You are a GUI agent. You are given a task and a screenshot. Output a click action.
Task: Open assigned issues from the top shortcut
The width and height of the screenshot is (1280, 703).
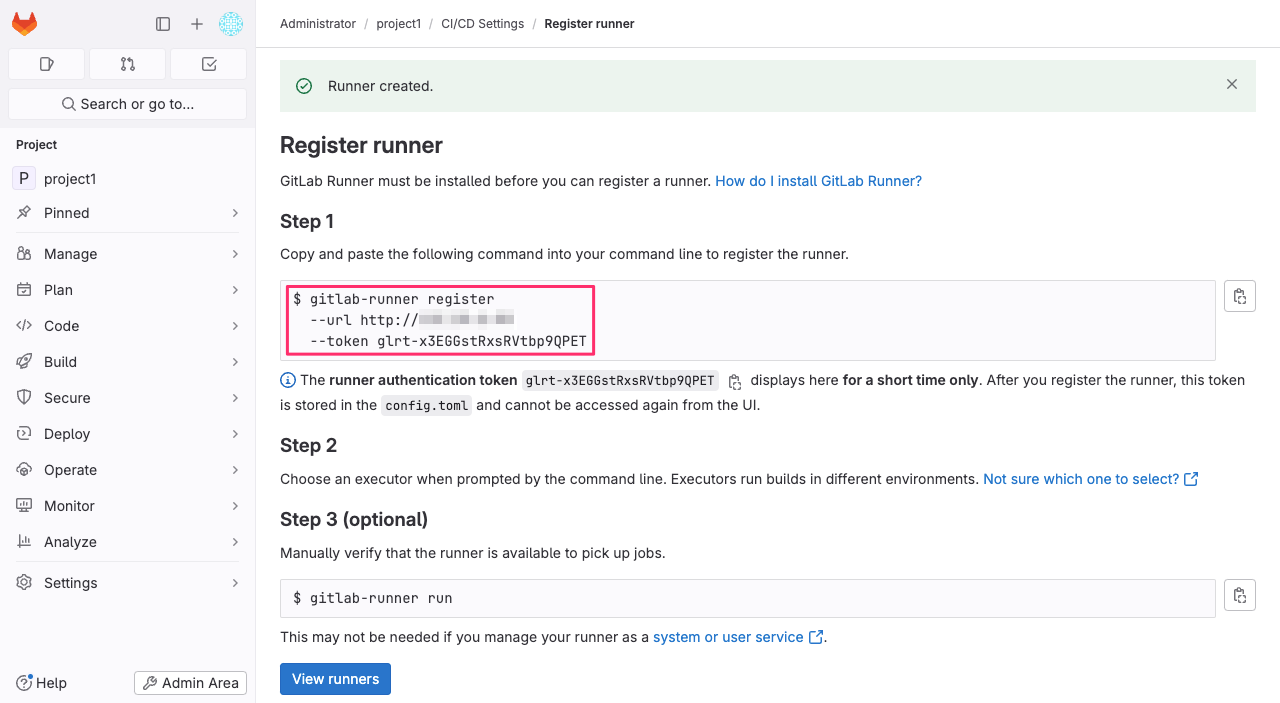tap(47, 64)
